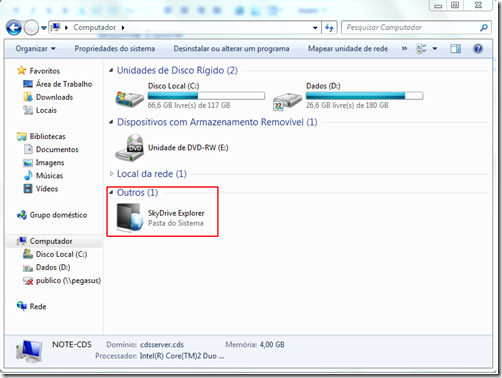Select Disco Local (C:) drive icon
This screenshot has width=502, height=378.
129,99
